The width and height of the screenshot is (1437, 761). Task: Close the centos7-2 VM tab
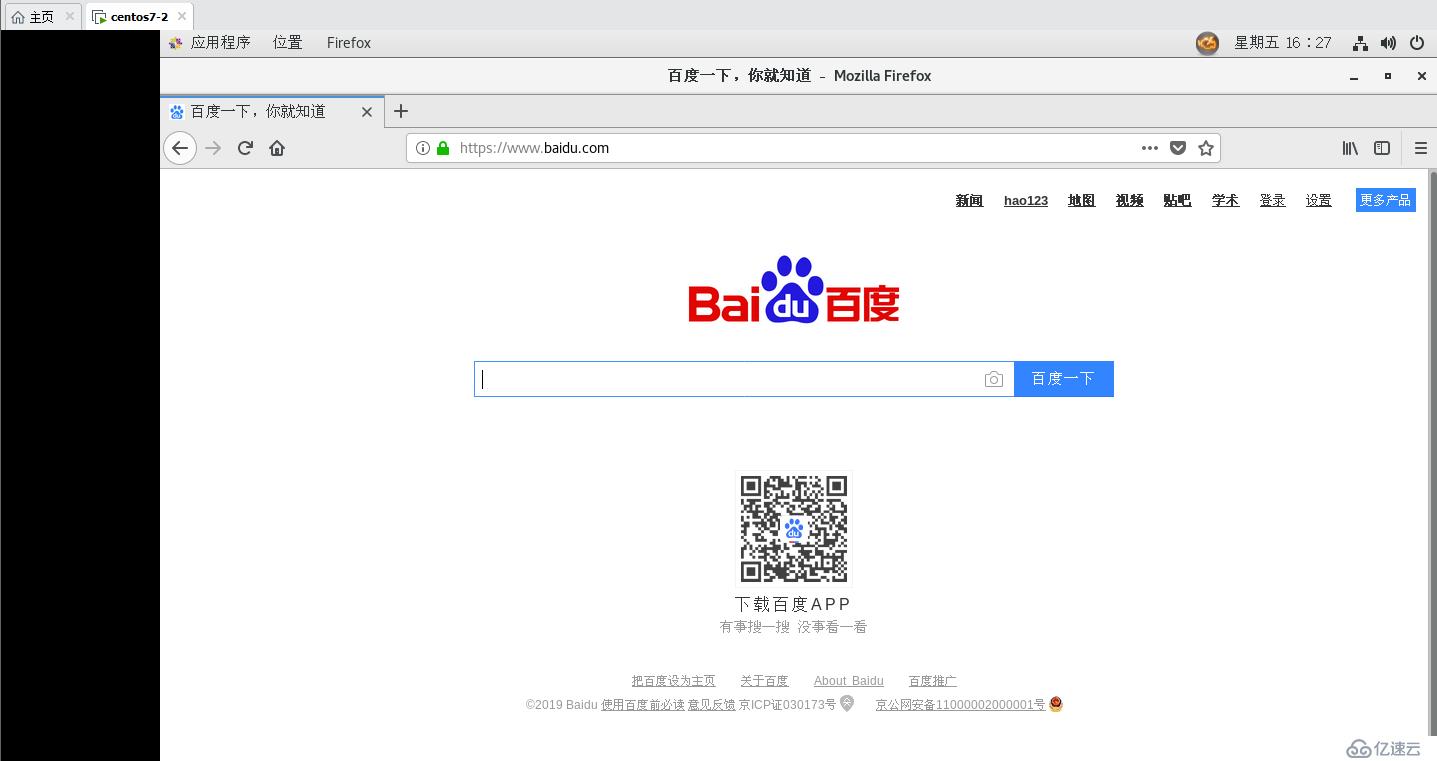click(181, 16)
